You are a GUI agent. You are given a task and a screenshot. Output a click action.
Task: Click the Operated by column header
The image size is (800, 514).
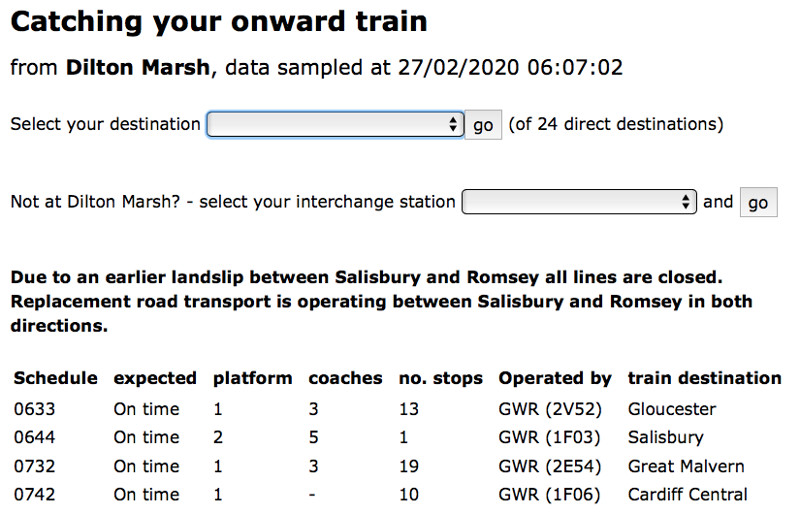point(555,378)
